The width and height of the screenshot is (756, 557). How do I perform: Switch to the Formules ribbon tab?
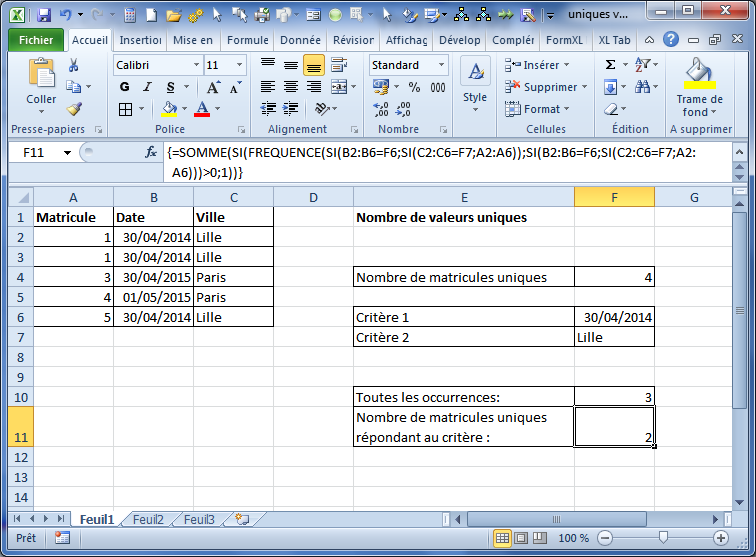247,40
